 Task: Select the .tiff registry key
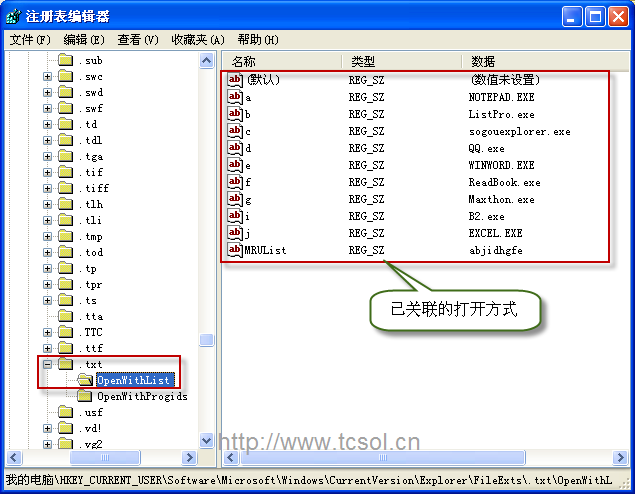pos(94,188)
